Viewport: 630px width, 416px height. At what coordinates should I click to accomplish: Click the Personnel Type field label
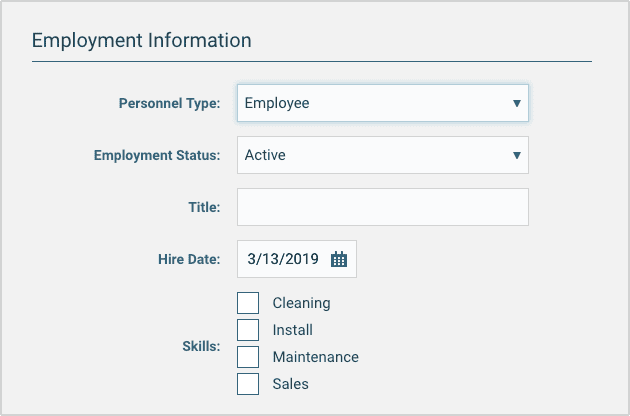tap(169, 103)
